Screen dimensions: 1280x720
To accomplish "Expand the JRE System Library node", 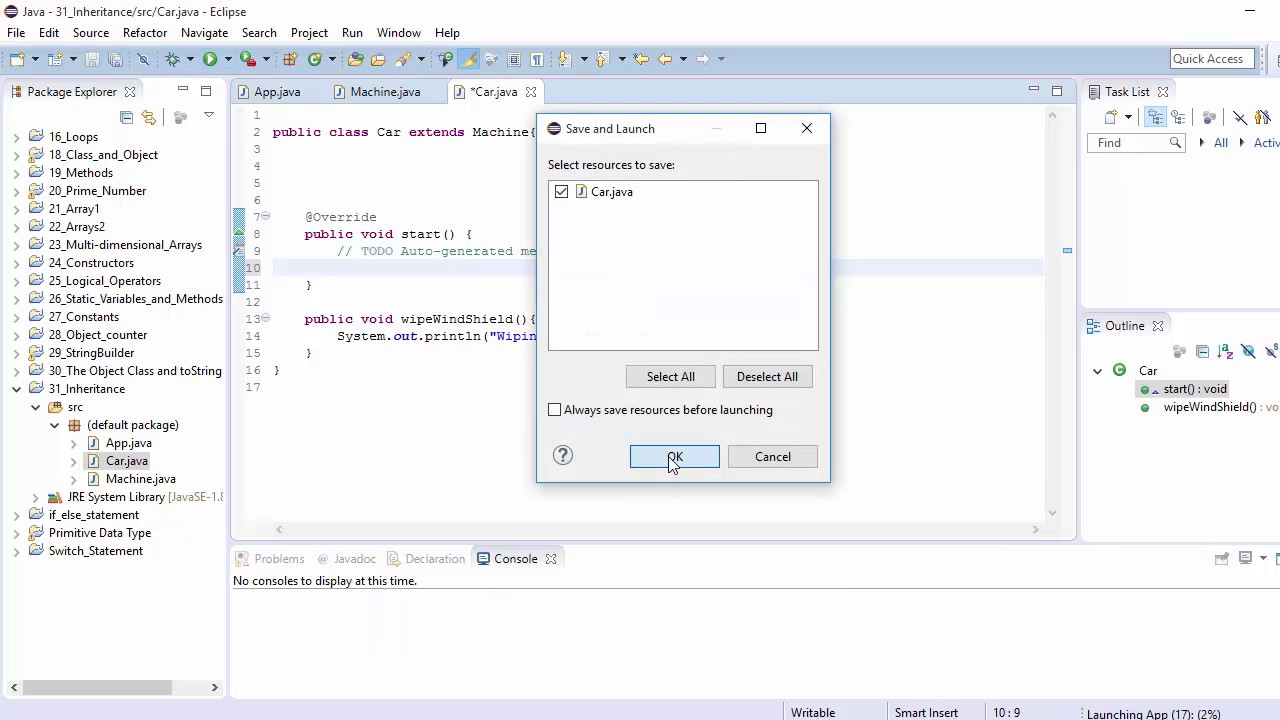I will 36,497.
